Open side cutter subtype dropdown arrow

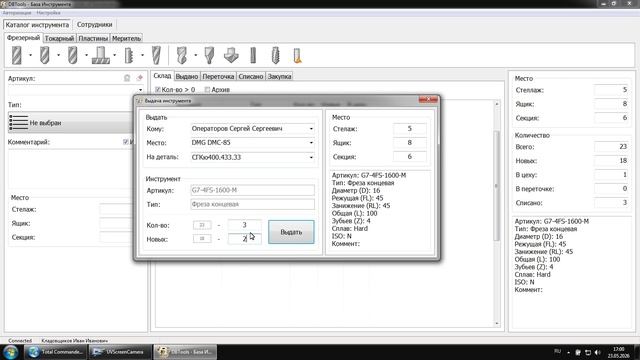click(142, 56)
